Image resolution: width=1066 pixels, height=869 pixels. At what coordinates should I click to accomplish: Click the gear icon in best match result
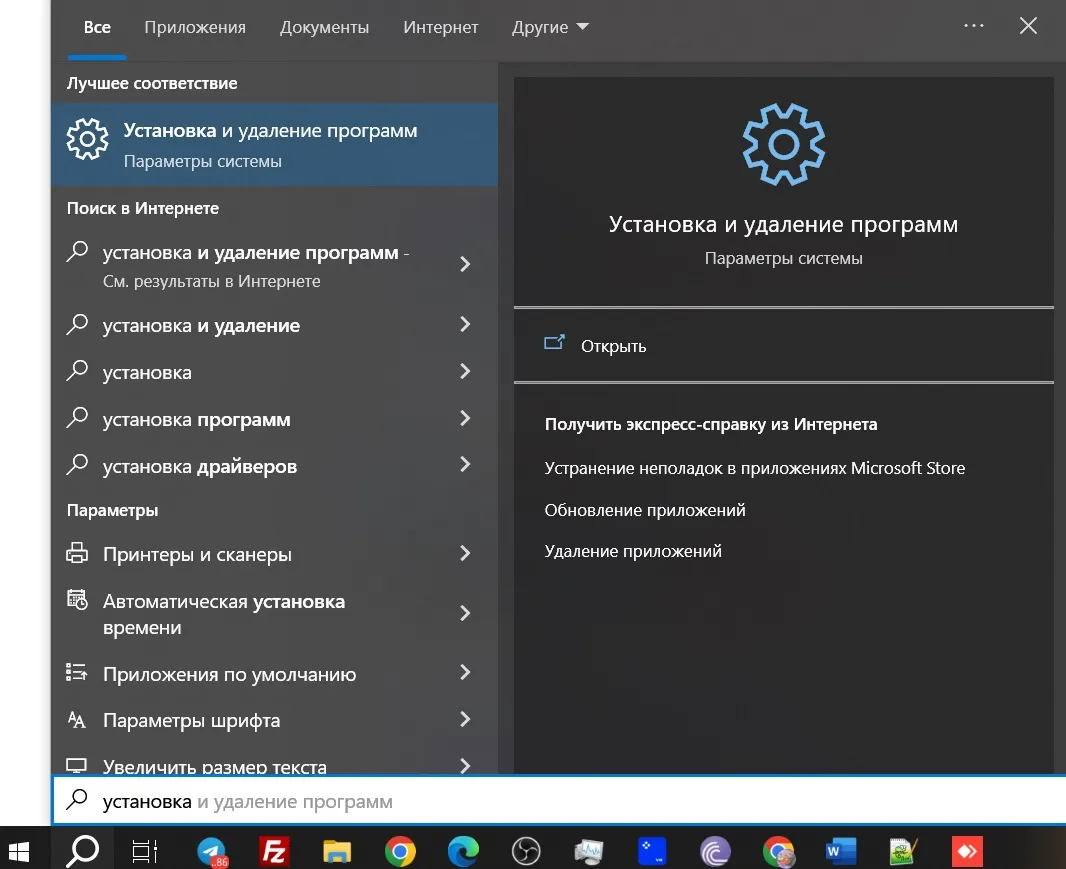87,139
